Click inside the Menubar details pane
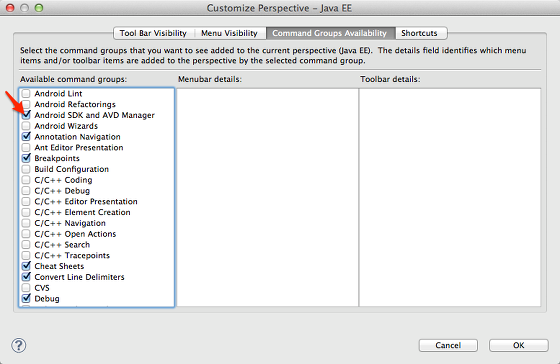This screenshot has width=560, height=364. tap(268, 197)
